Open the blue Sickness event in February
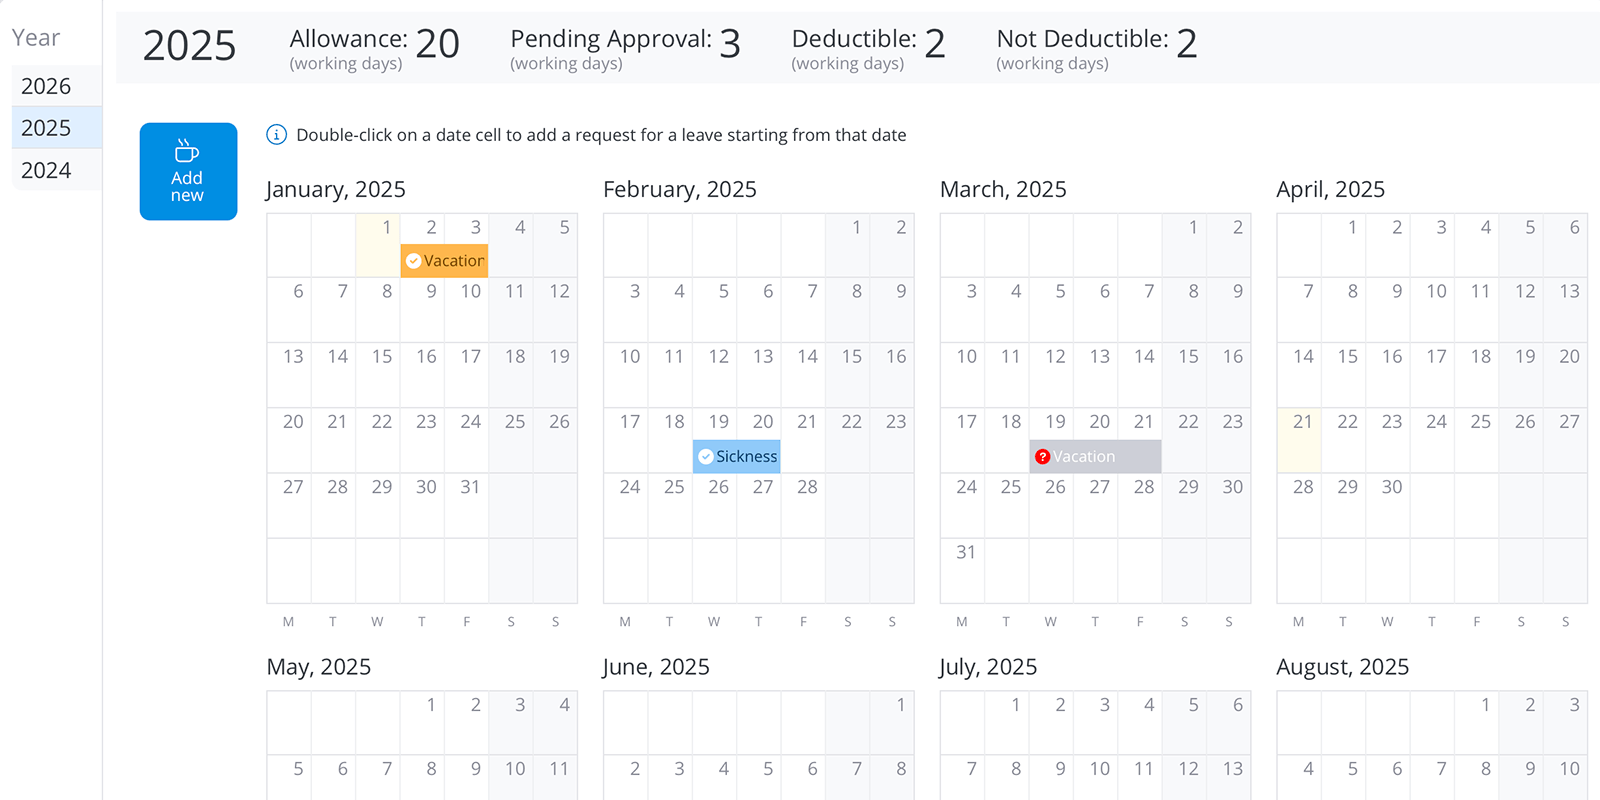1600x800 pixels. tap(745, 457)
